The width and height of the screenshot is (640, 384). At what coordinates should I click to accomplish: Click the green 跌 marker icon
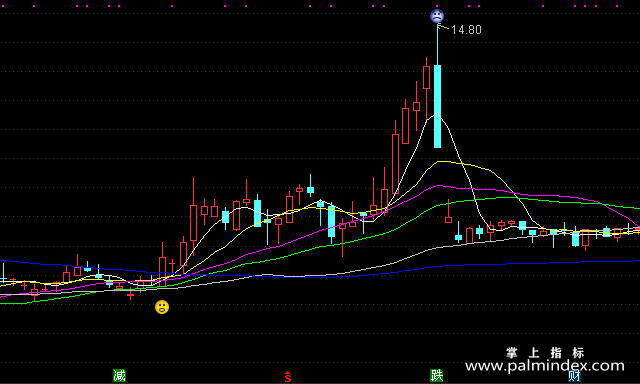[x=437, y=375]
